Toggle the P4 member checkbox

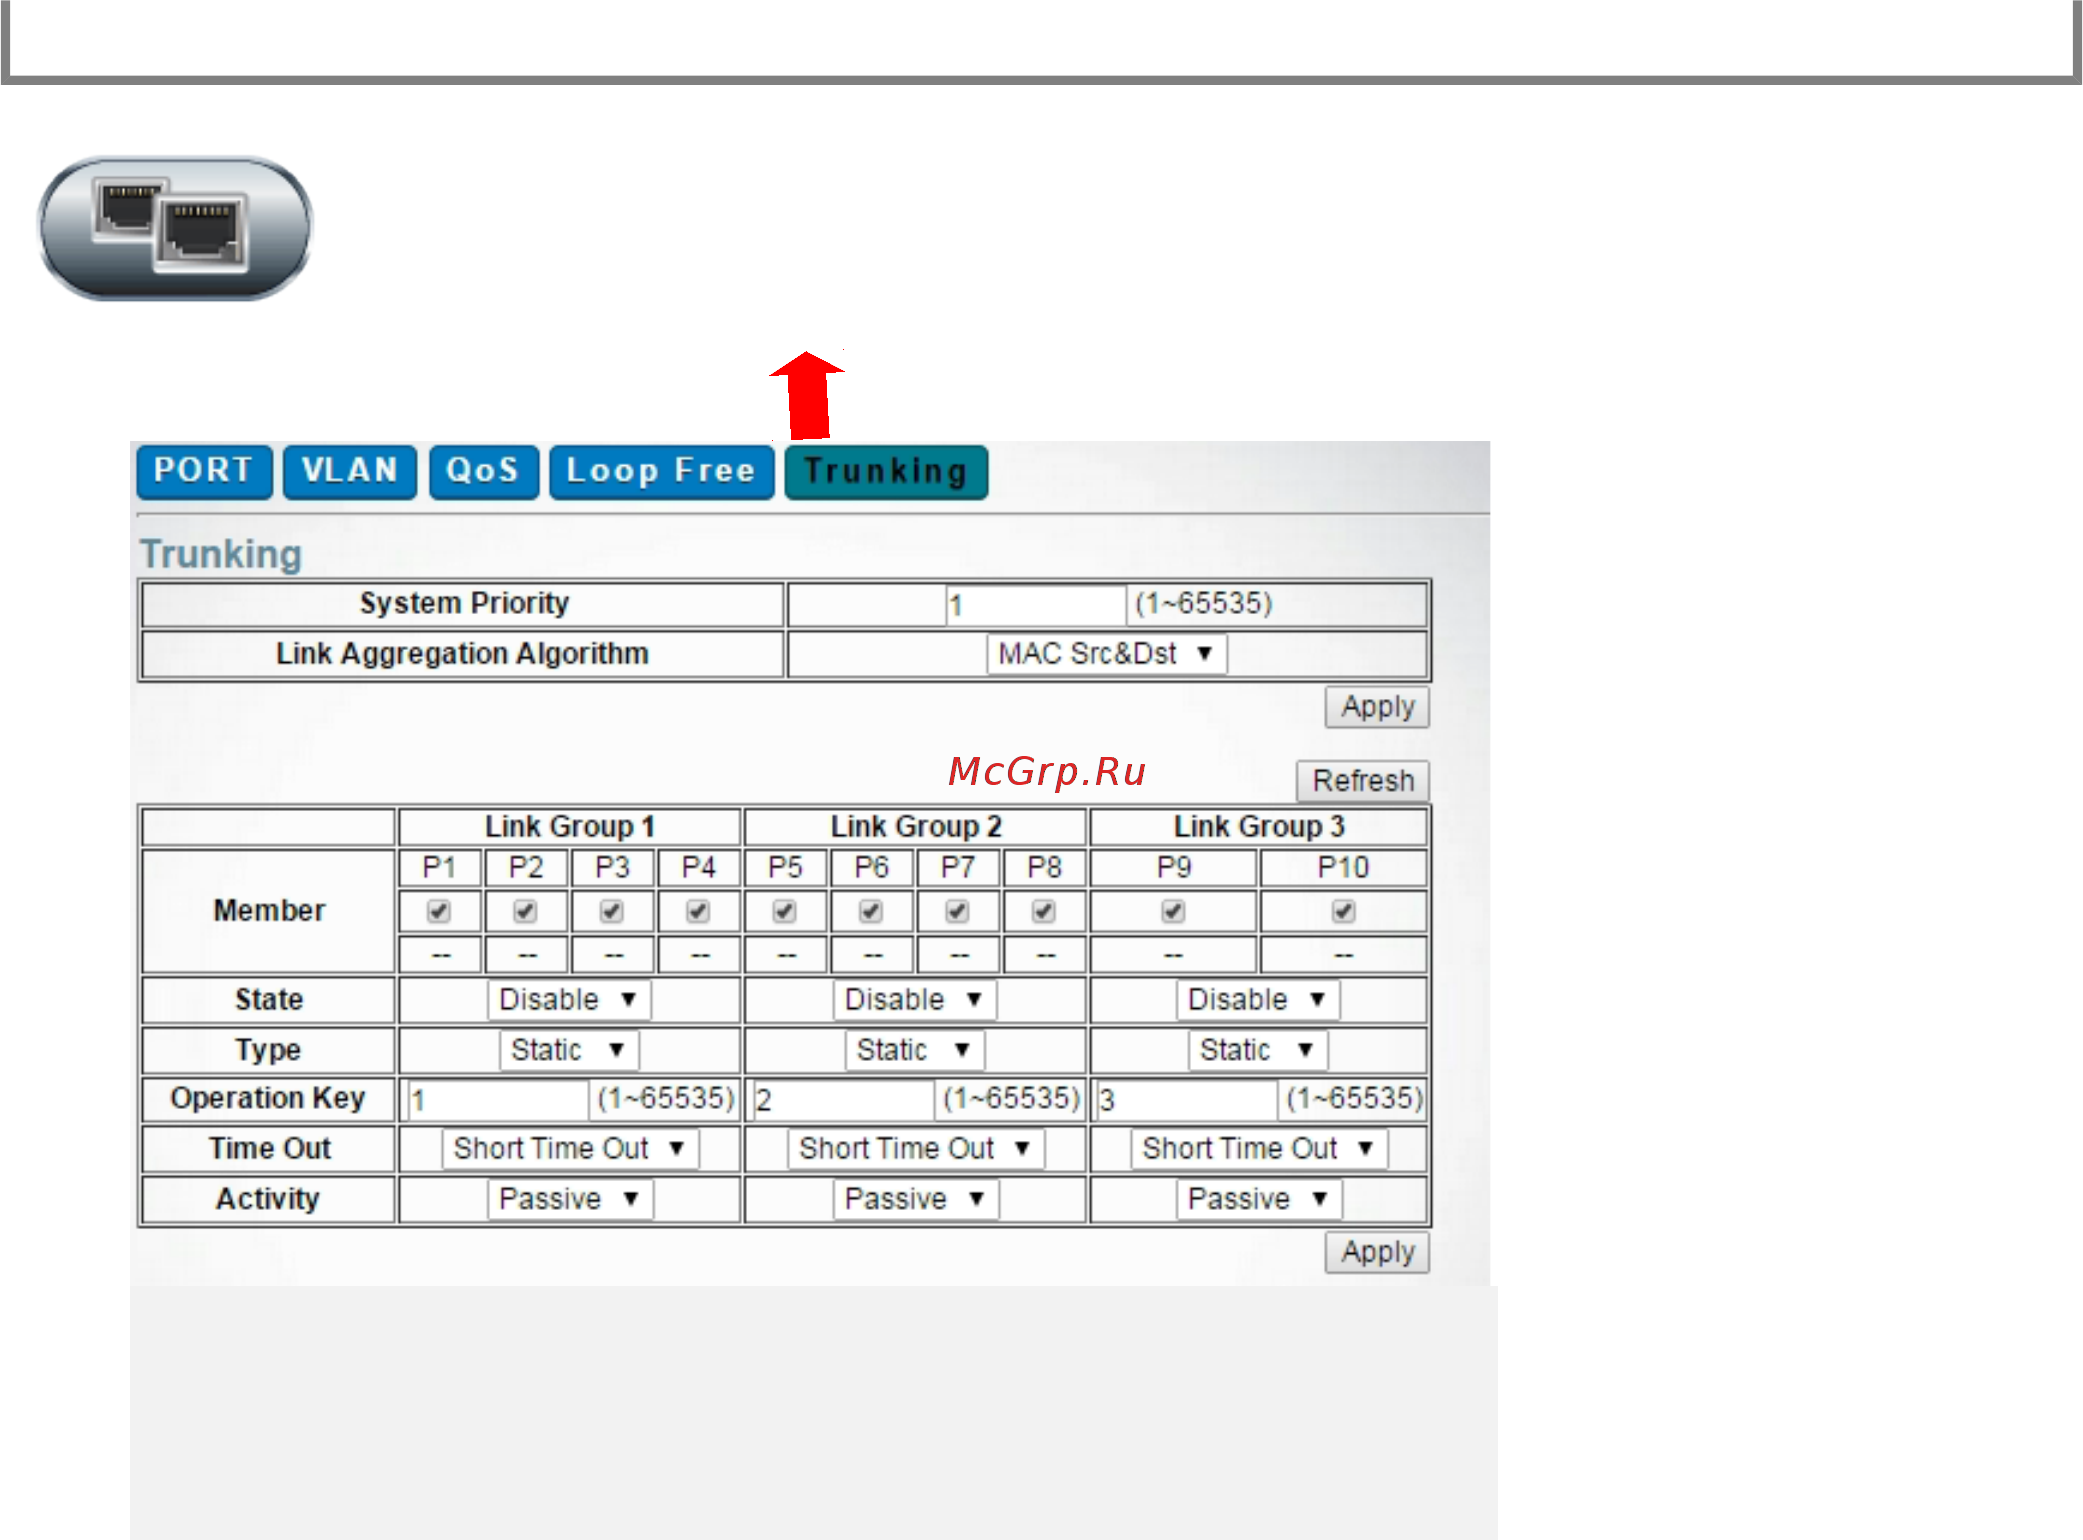click(x=698, y=911)
